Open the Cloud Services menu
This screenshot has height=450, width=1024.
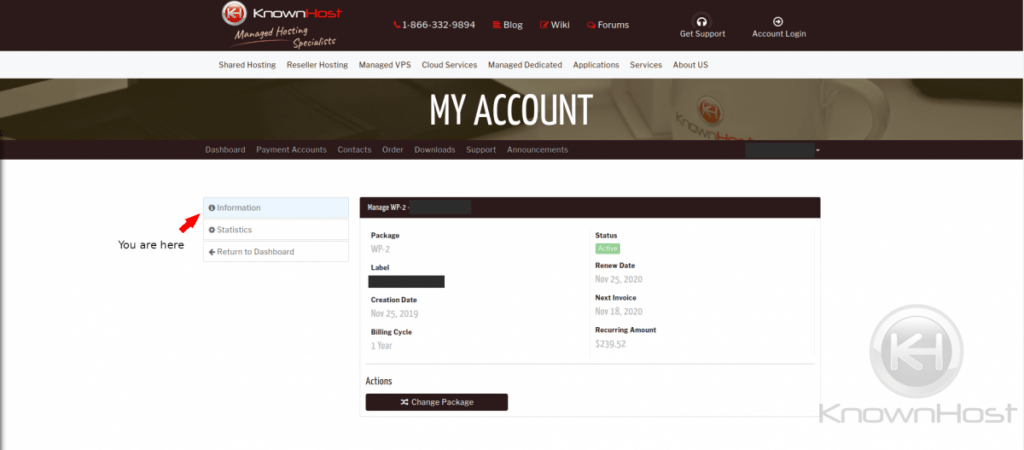pos(449,65)
